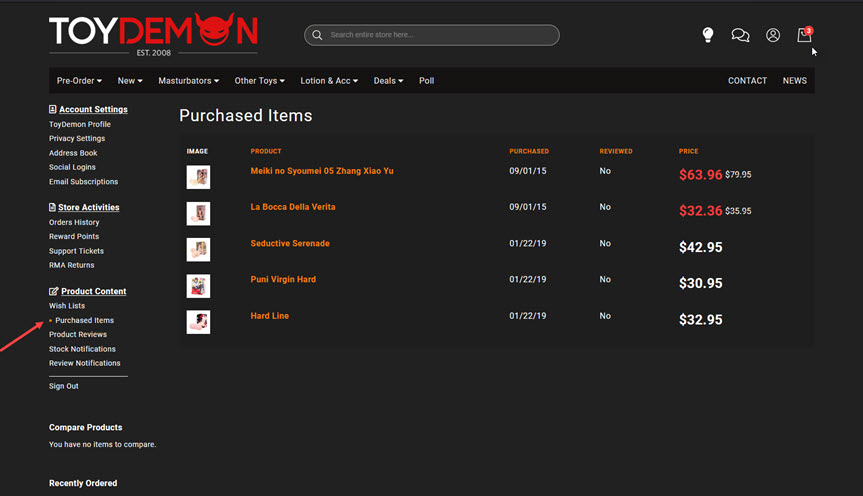Click the $32.36 sale price
The width and height of the screenshot is (863, 496).
pos(701,210)
